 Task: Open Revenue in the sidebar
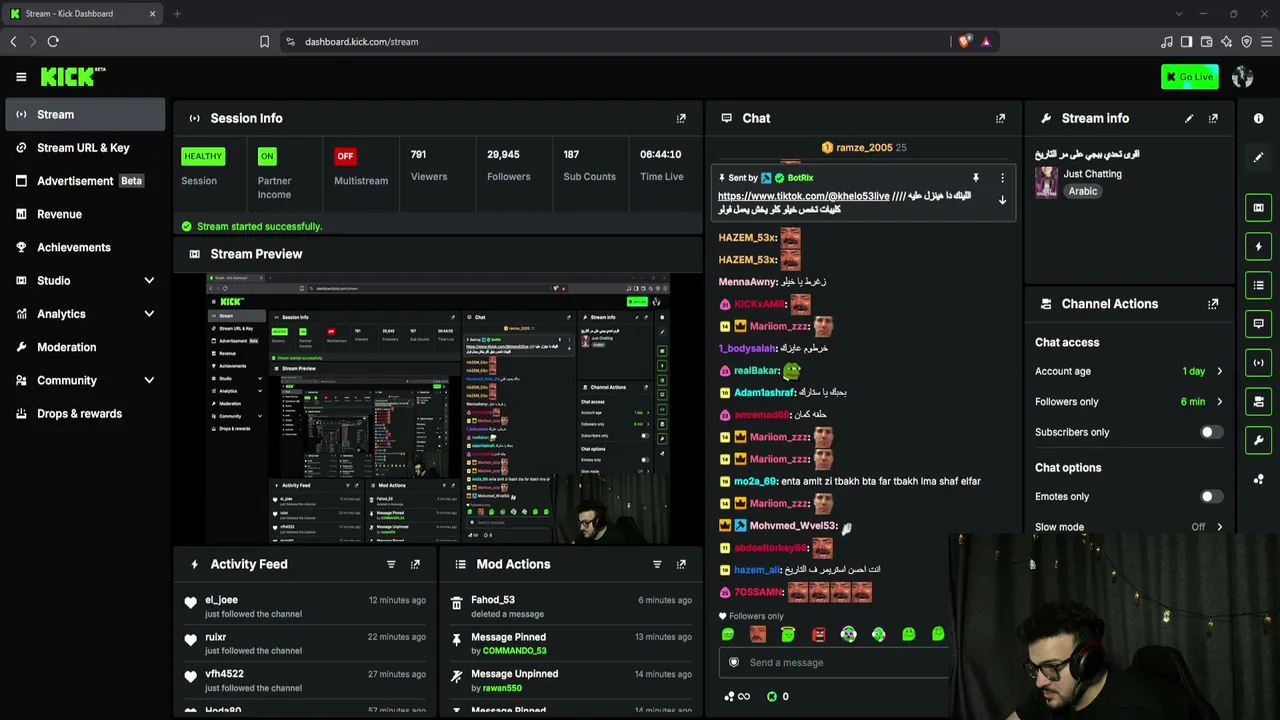coord(85,214)
